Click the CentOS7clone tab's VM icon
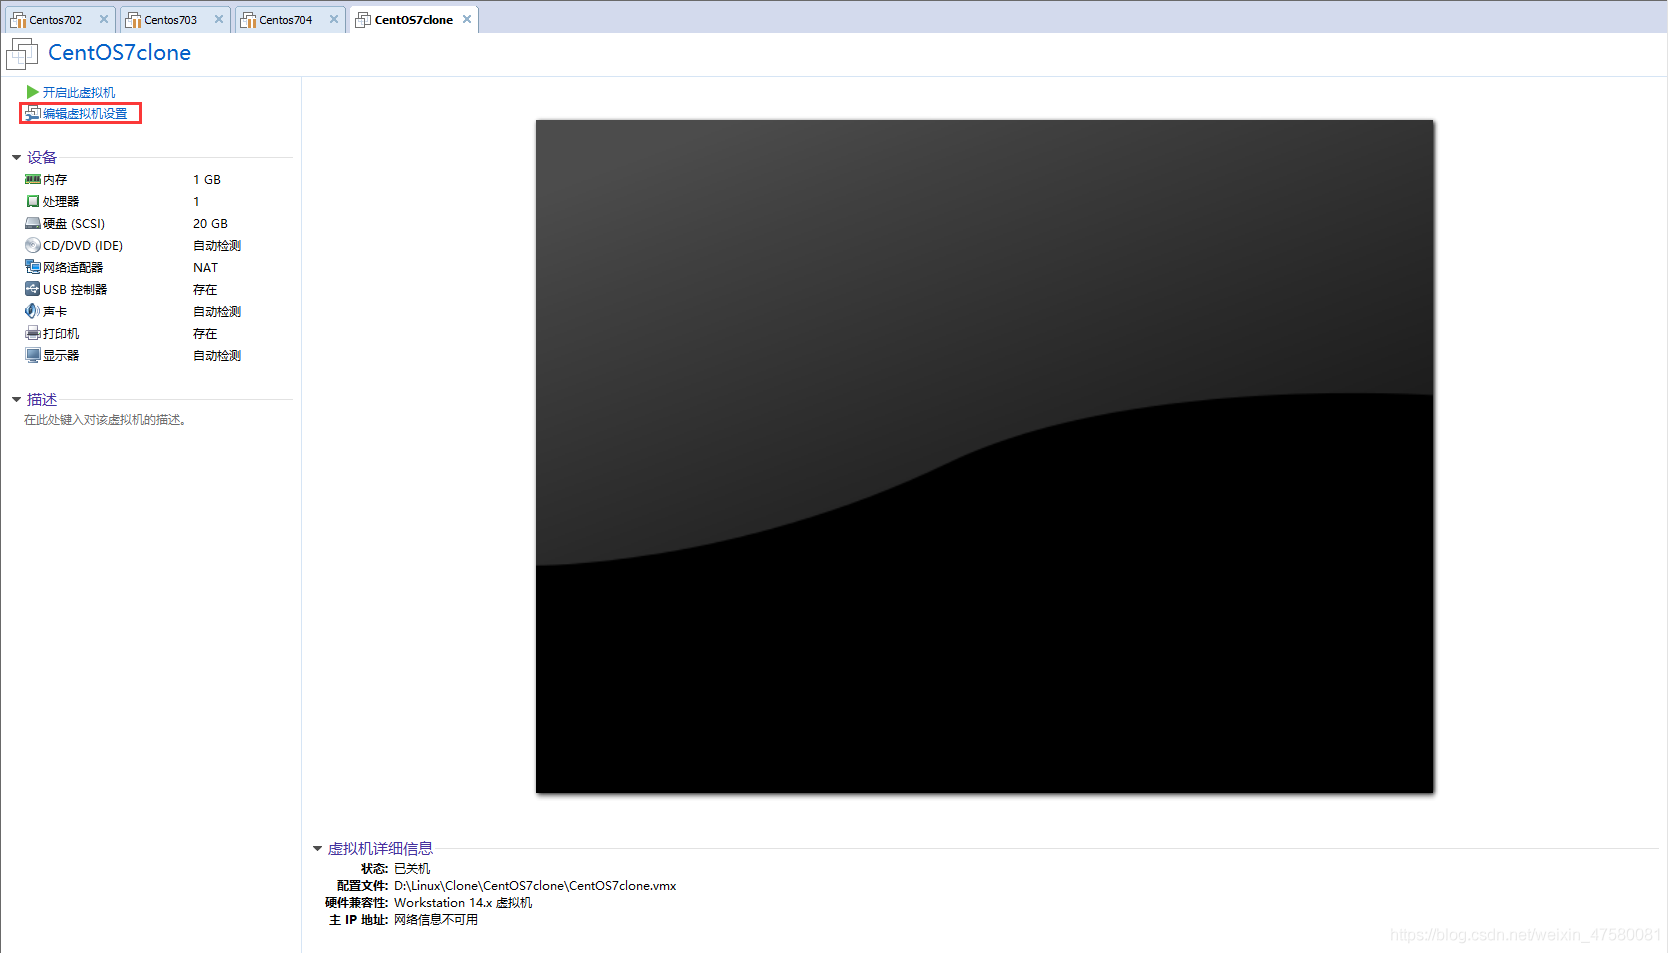 [363, 20]
